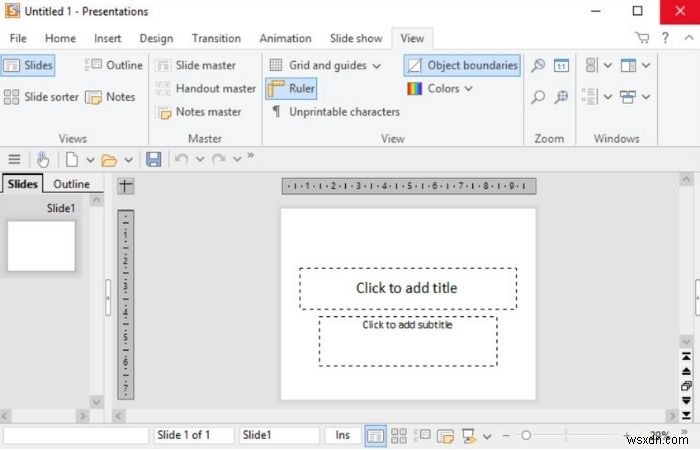Click the ruler origin corner button
This screenshot has height=450, width=700.
pos(125,186)
